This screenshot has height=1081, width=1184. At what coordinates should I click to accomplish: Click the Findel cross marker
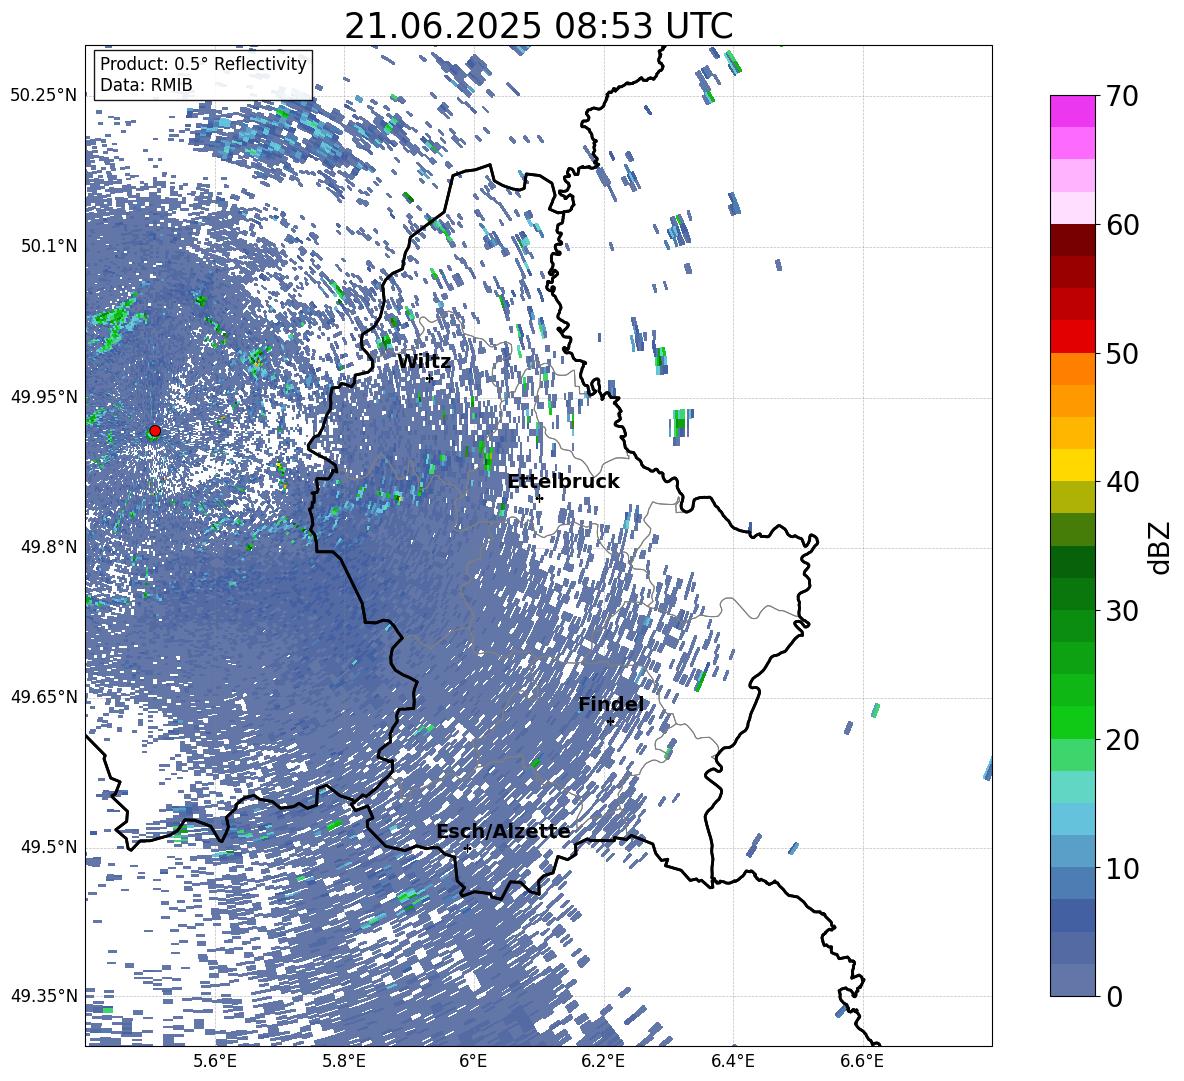point(610,722)
